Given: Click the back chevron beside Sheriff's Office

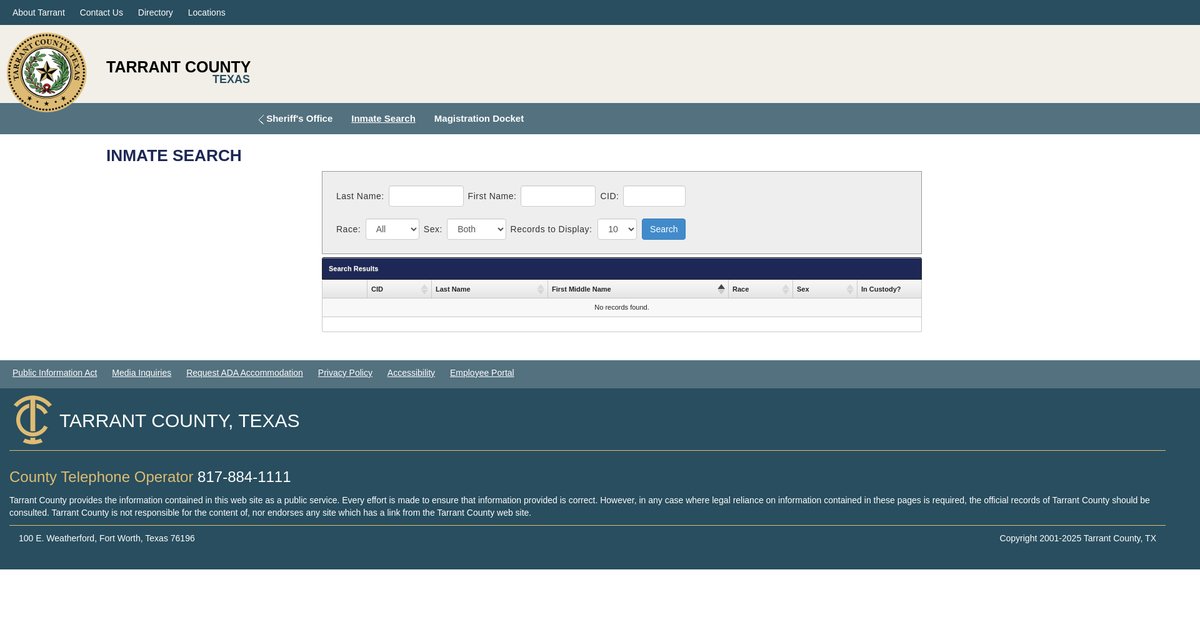Looking at the screenshot, I should pos(261,119).
